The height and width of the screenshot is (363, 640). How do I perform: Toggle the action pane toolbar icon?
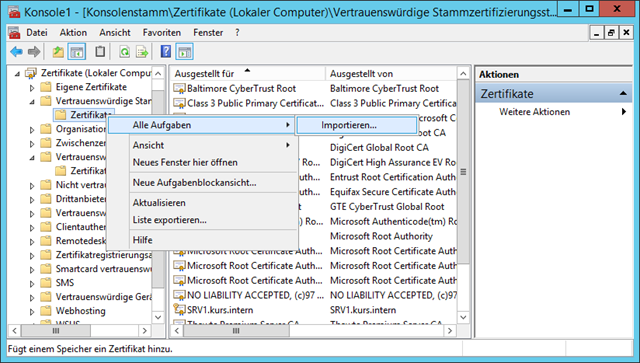tap(184, 52)
